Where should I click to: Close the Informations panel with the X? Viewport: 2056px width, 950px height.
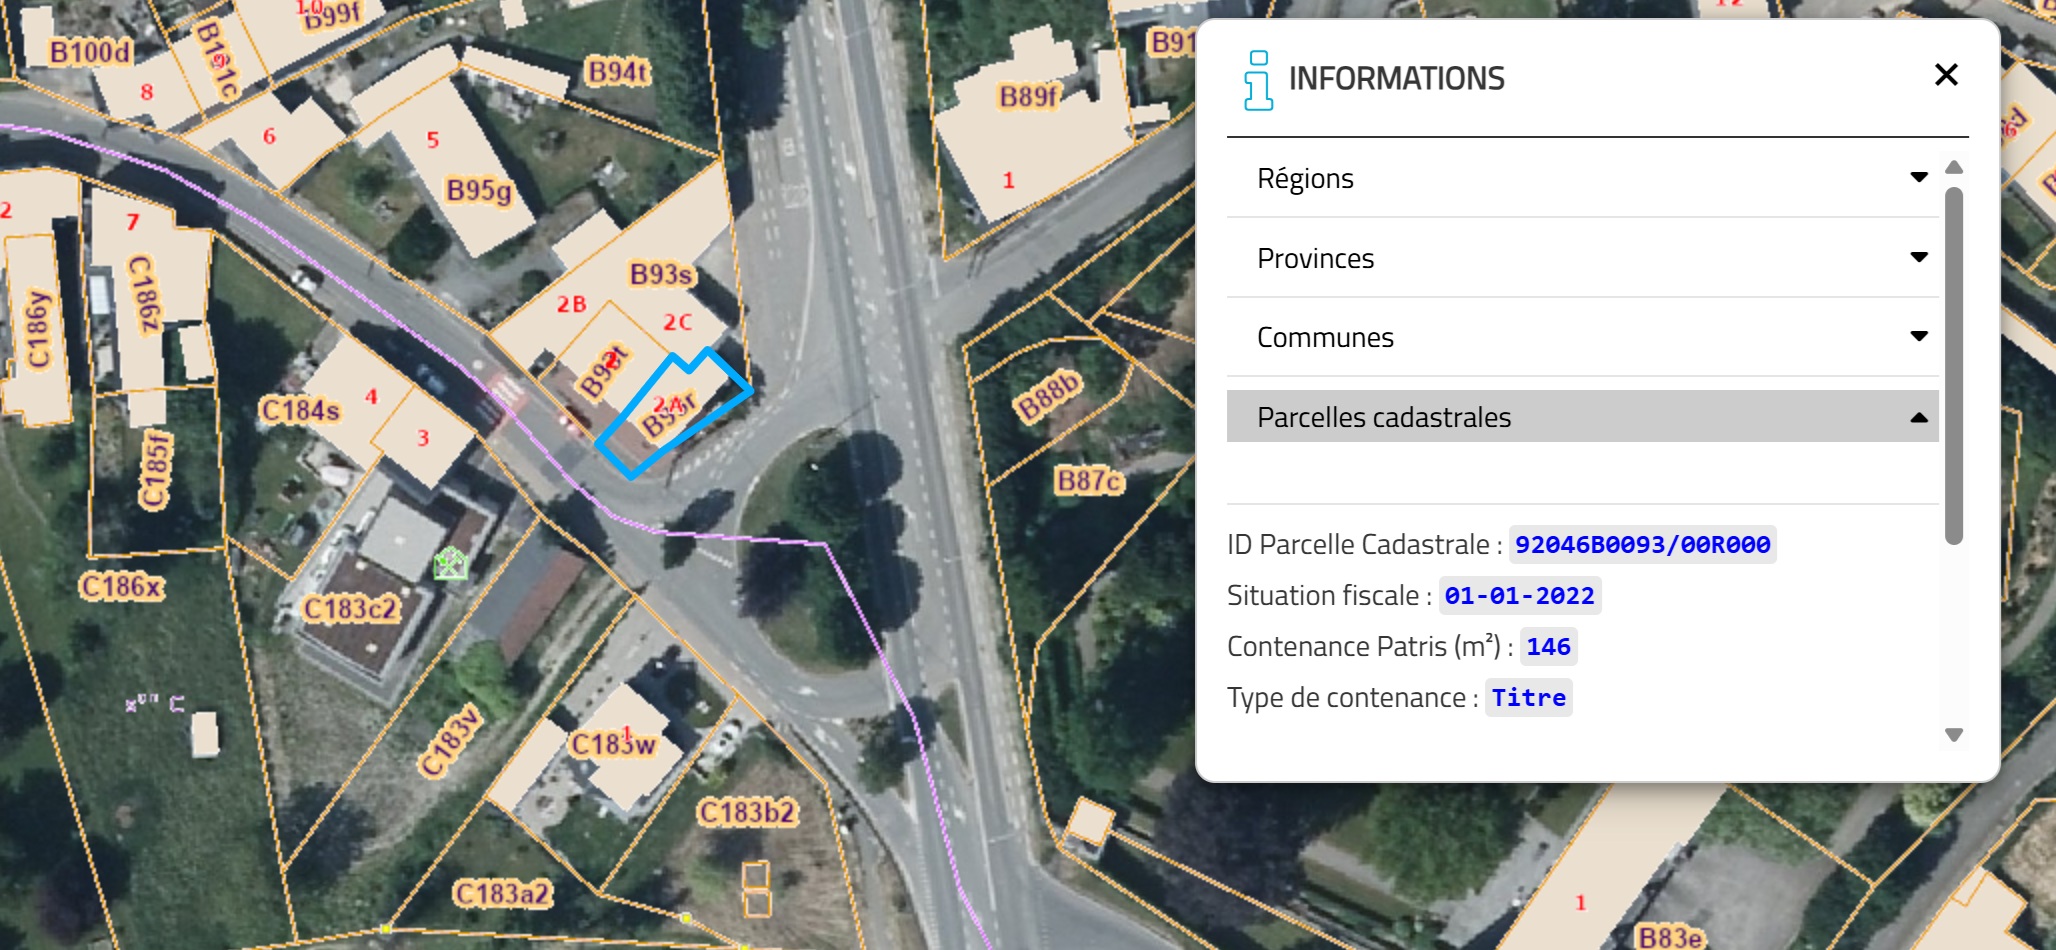tap(1945, 75)
